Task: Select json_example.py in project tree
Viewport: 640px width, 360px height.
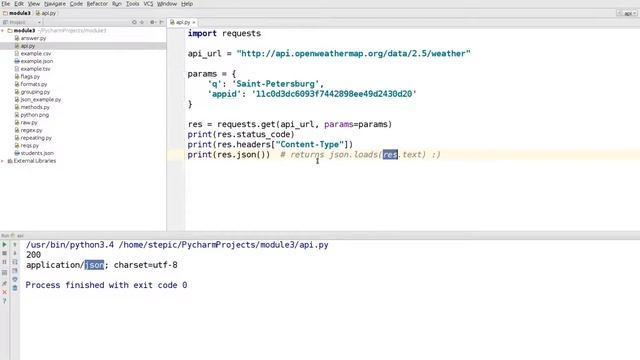Action: coord(38,100)
